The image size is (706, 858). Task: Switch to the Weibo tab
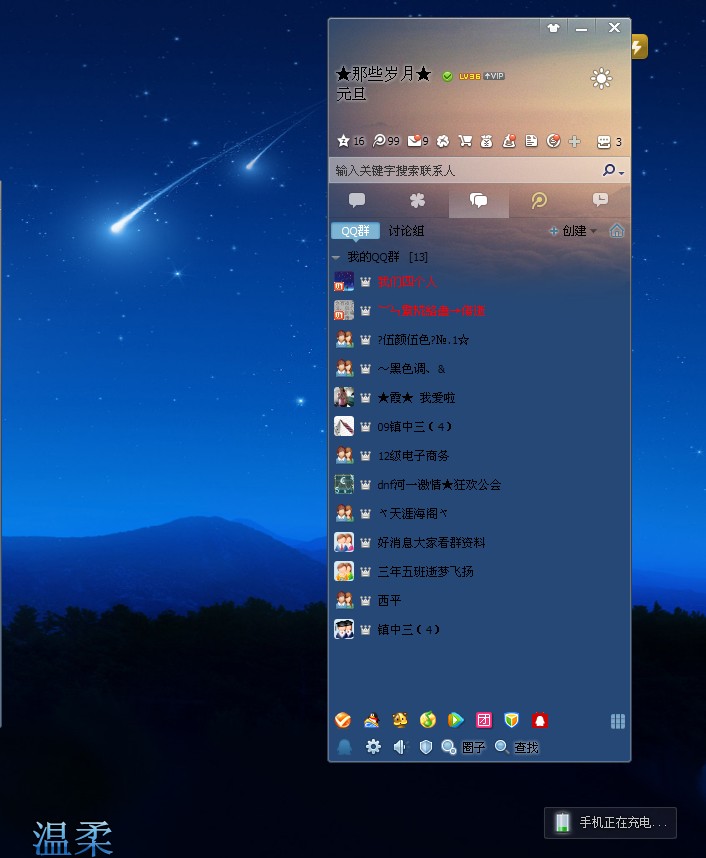click(539, 201)
